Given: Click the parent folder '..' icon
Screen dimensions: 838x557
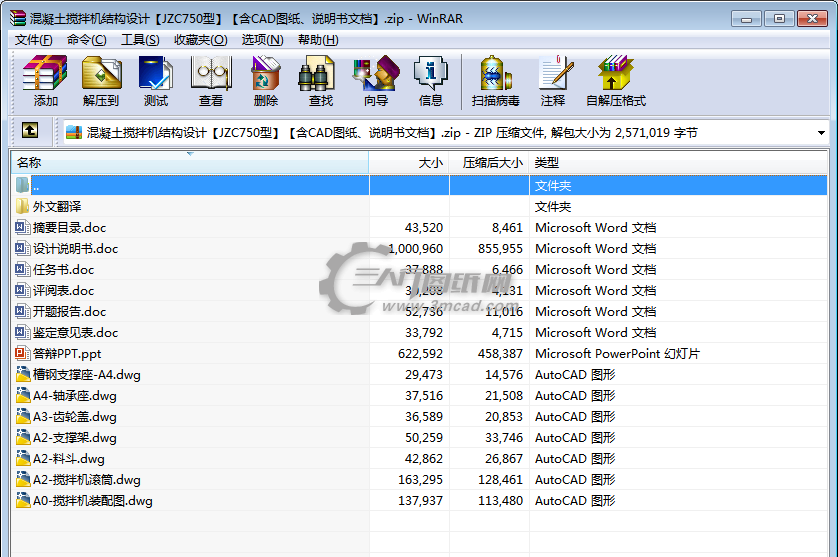Looking at the screenshot, I should (22, 185).
